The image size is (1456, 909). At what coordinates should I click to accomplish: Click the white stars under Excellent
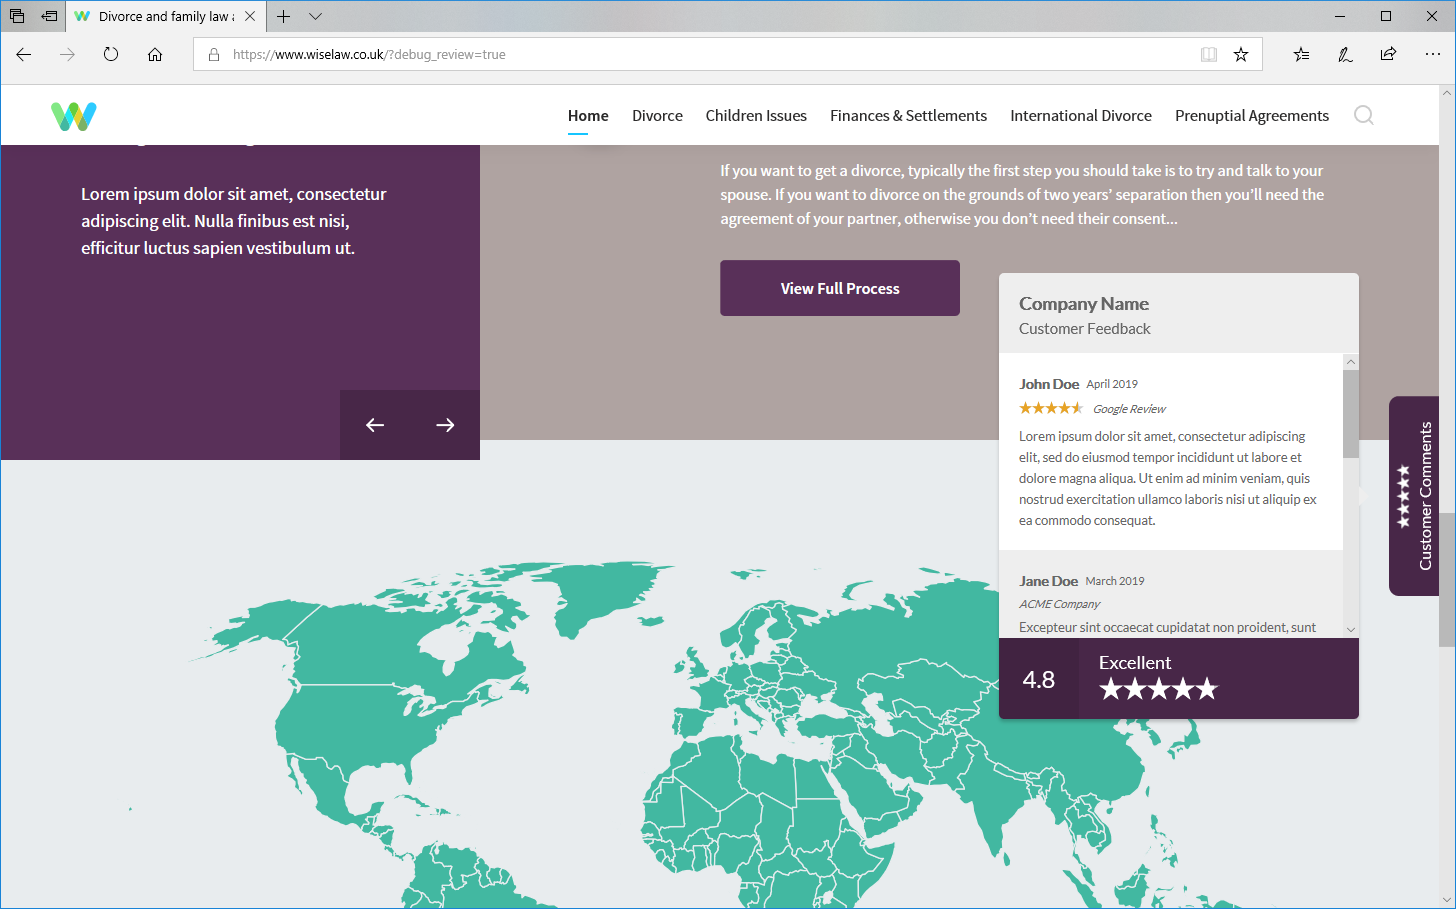tap(1158, 689)
